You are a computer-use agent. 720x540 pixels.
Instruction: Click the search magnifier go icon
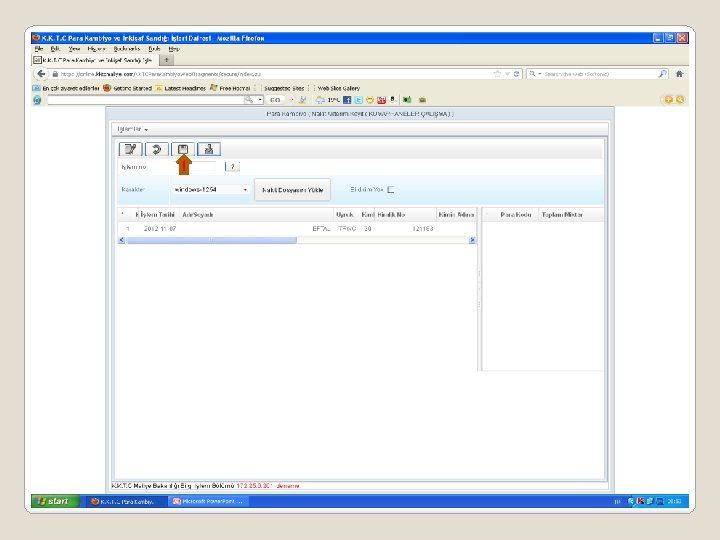[663, 74]
